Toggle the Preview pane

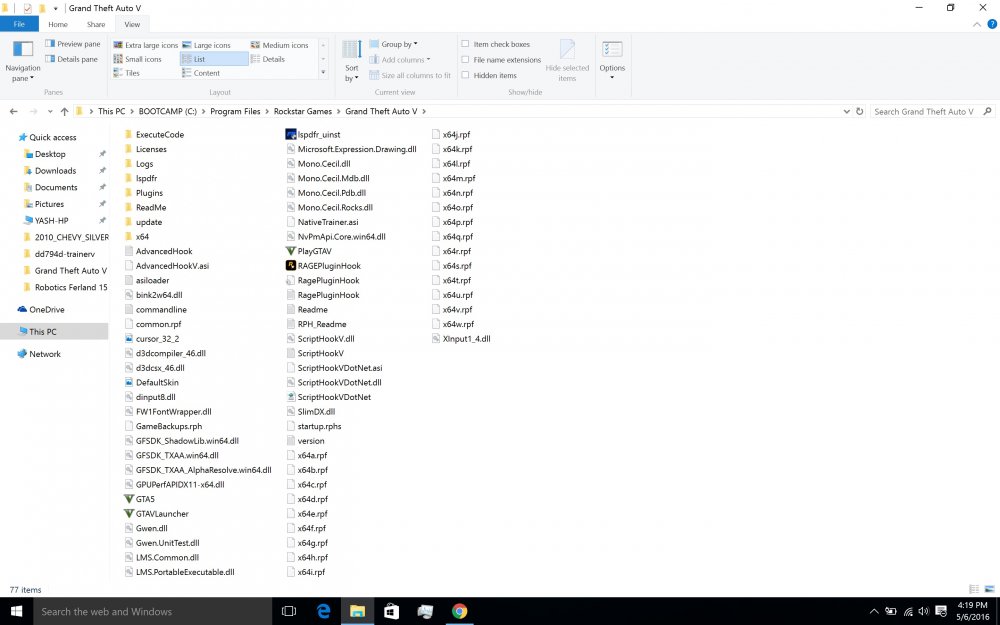point(73,44)
